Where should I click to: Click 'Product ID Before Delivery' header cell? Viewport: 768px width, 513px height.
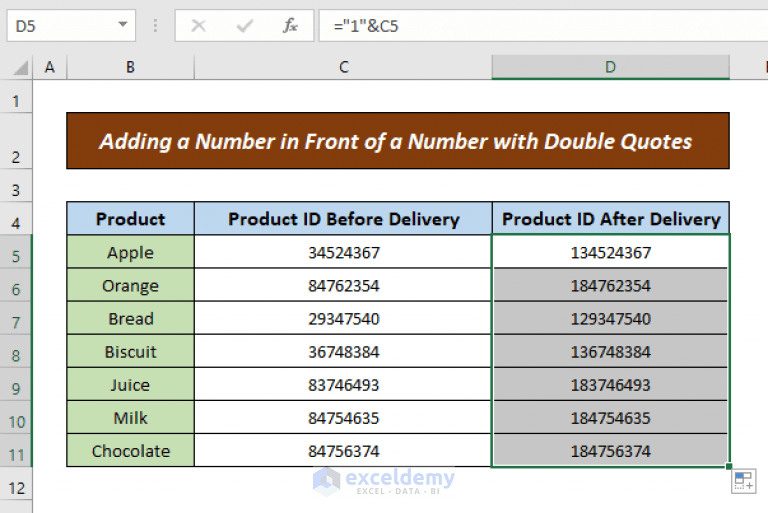pyautogui.click(x=343, y=219)
